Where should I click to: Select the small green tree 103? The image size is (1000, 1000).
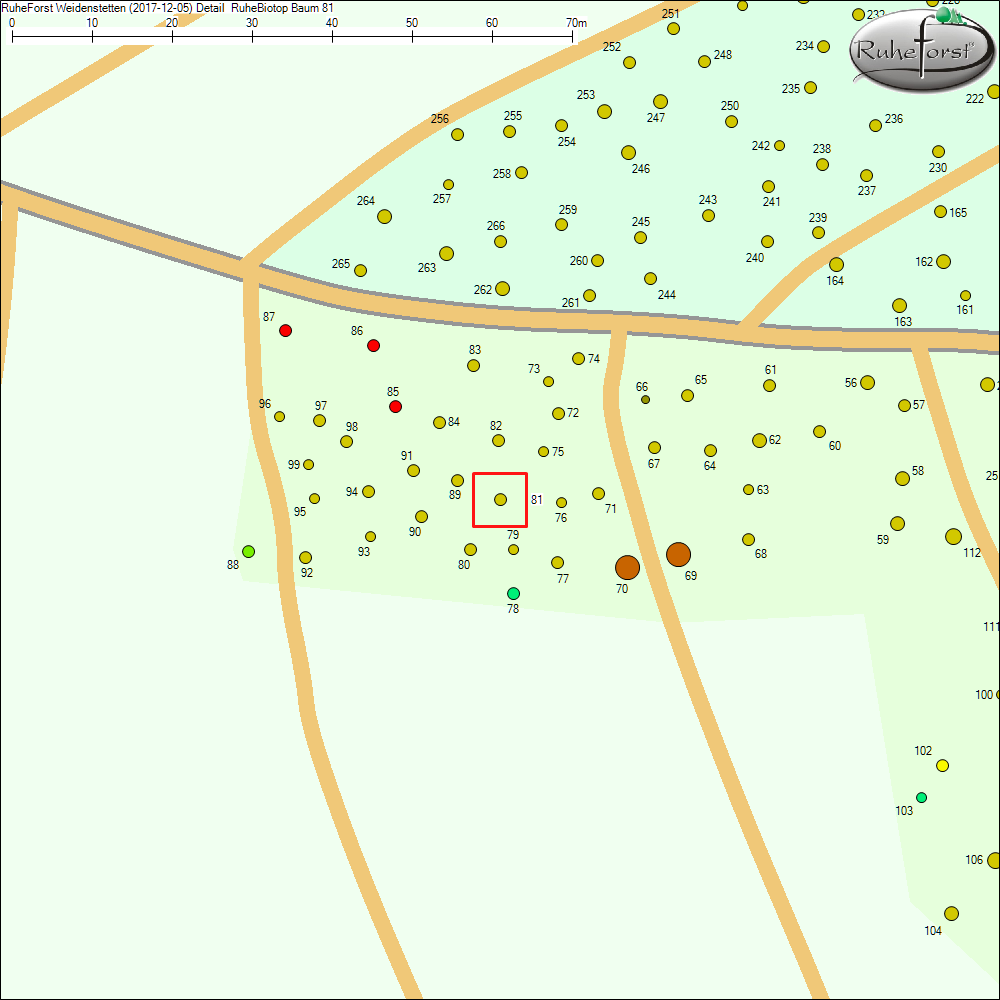pyautogui.click(x=921, y=797)
